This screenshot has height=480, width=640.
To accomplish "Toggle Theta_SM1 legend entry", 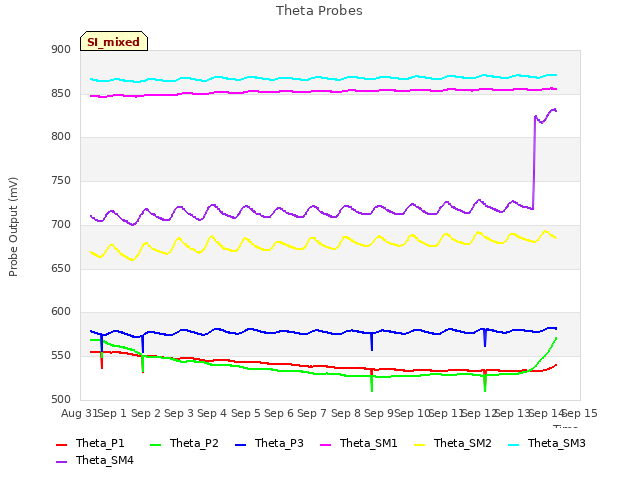I will [359, 443].
